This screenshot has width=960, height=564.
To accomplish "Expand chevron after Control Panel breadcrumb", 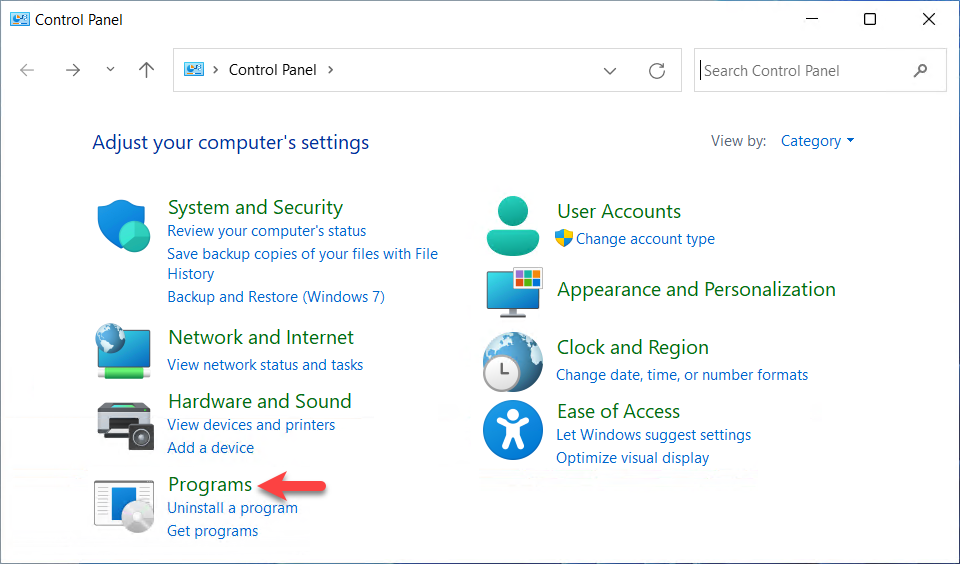I will click(x=331, y=70).
